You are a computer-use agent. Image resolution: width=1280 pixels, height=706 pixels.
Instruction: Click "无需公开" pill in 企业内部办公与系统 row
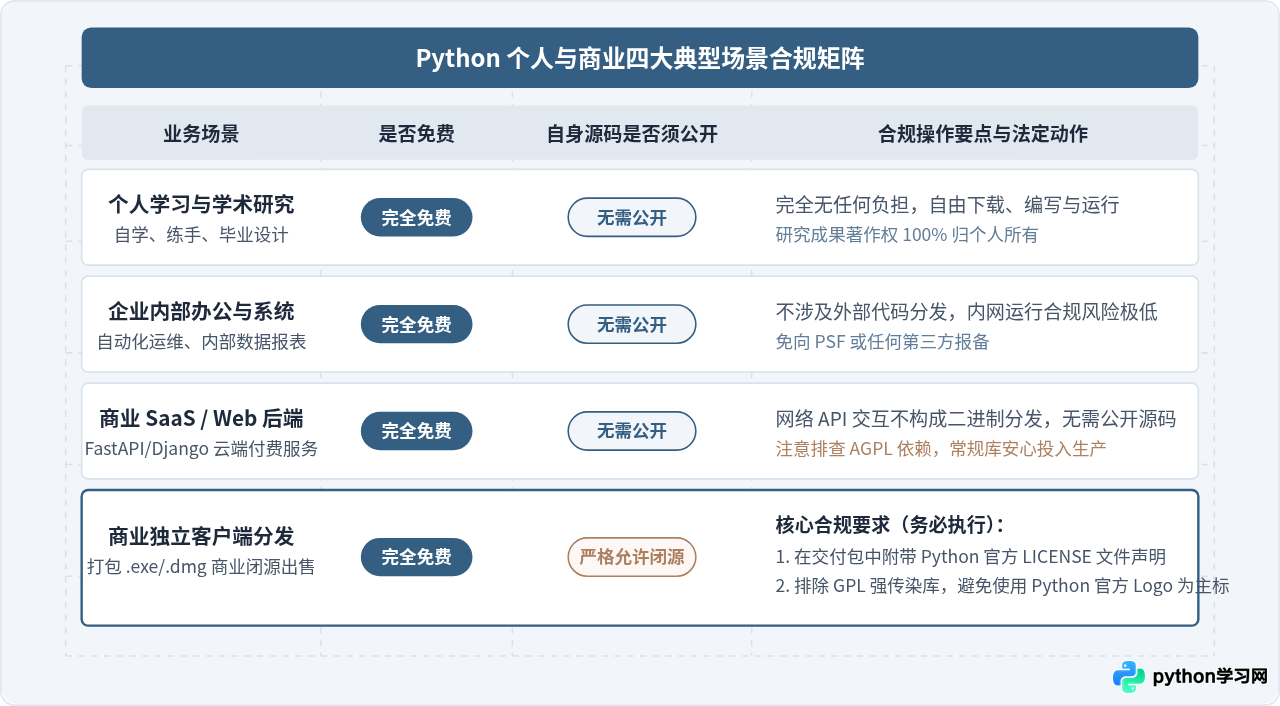632,324
